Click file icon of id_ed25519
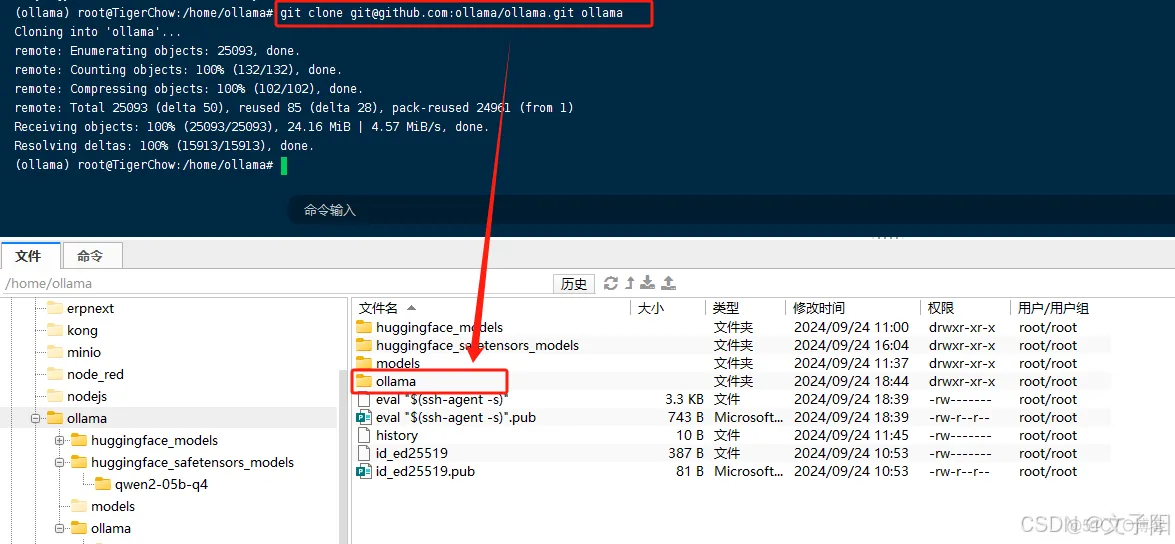The height and width of the screenshot is (544, 1175). click(x=364, y=453)
